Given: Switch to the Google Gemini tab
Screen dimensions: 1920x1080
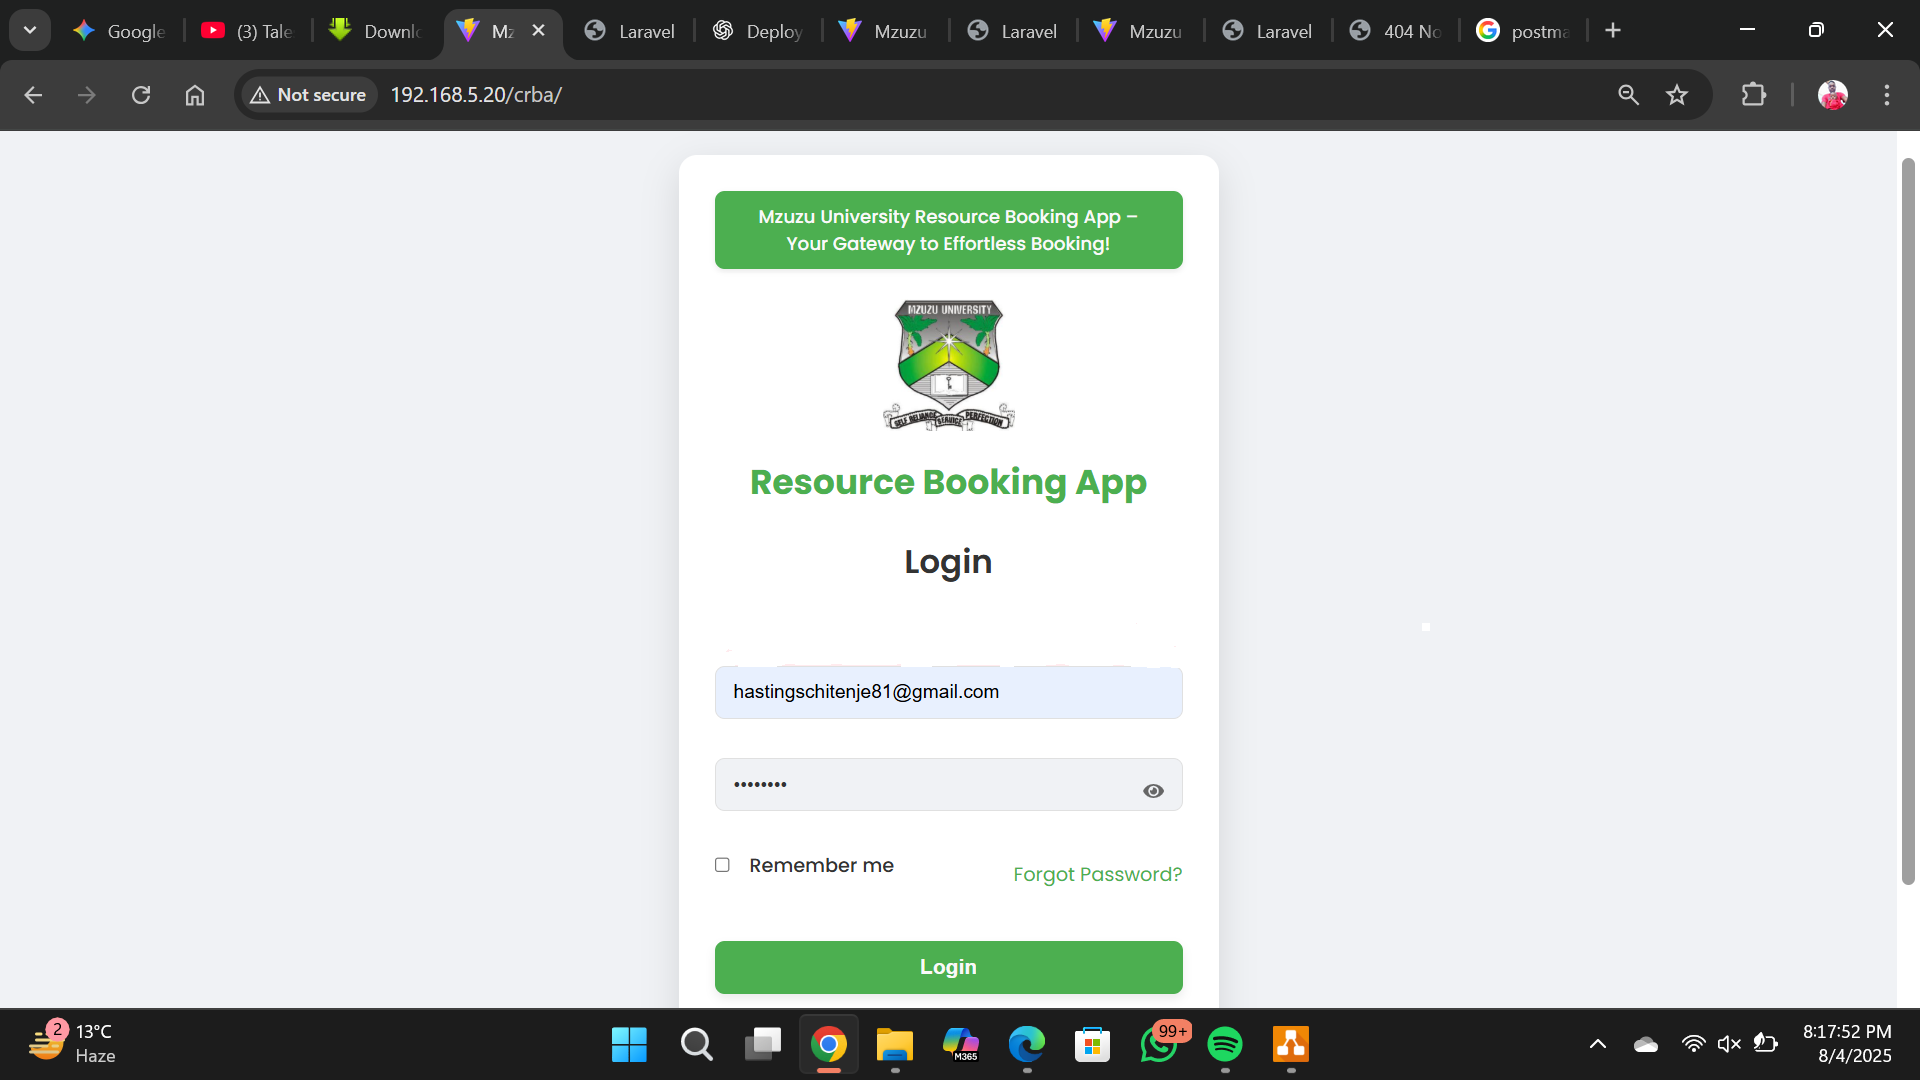Looking at the screenshot, I should (120, 31).
